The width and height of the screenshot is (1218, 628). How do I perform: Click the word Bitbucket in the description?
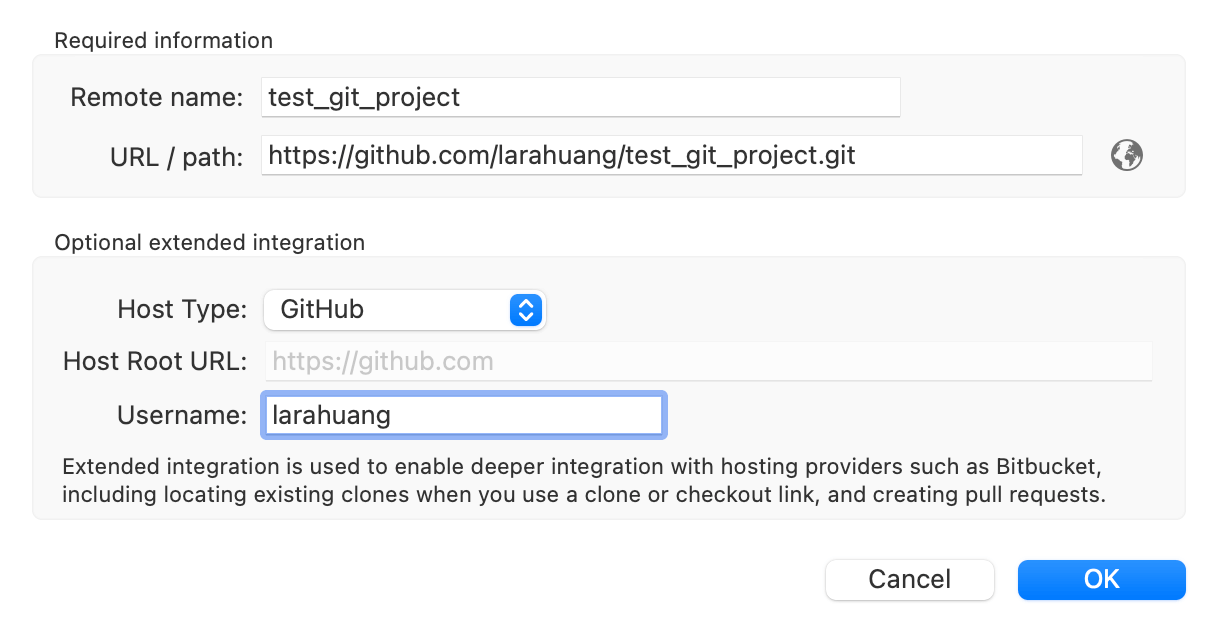coord(1054,468)
